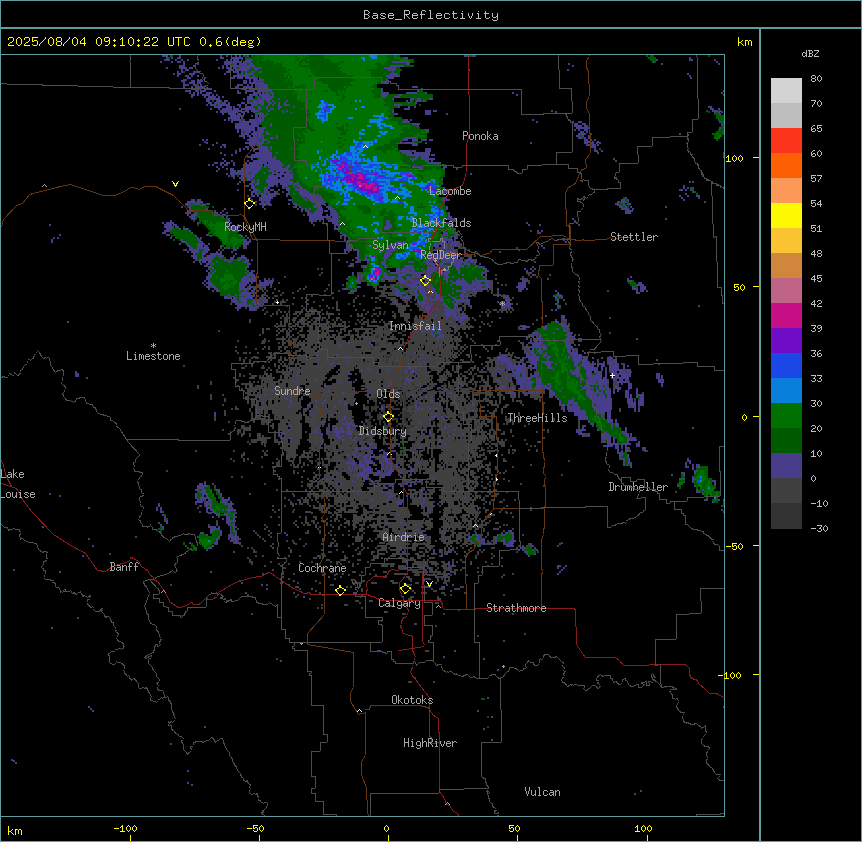
Task: Click the asterisk marker above Limestone
Action: [153, 346]
